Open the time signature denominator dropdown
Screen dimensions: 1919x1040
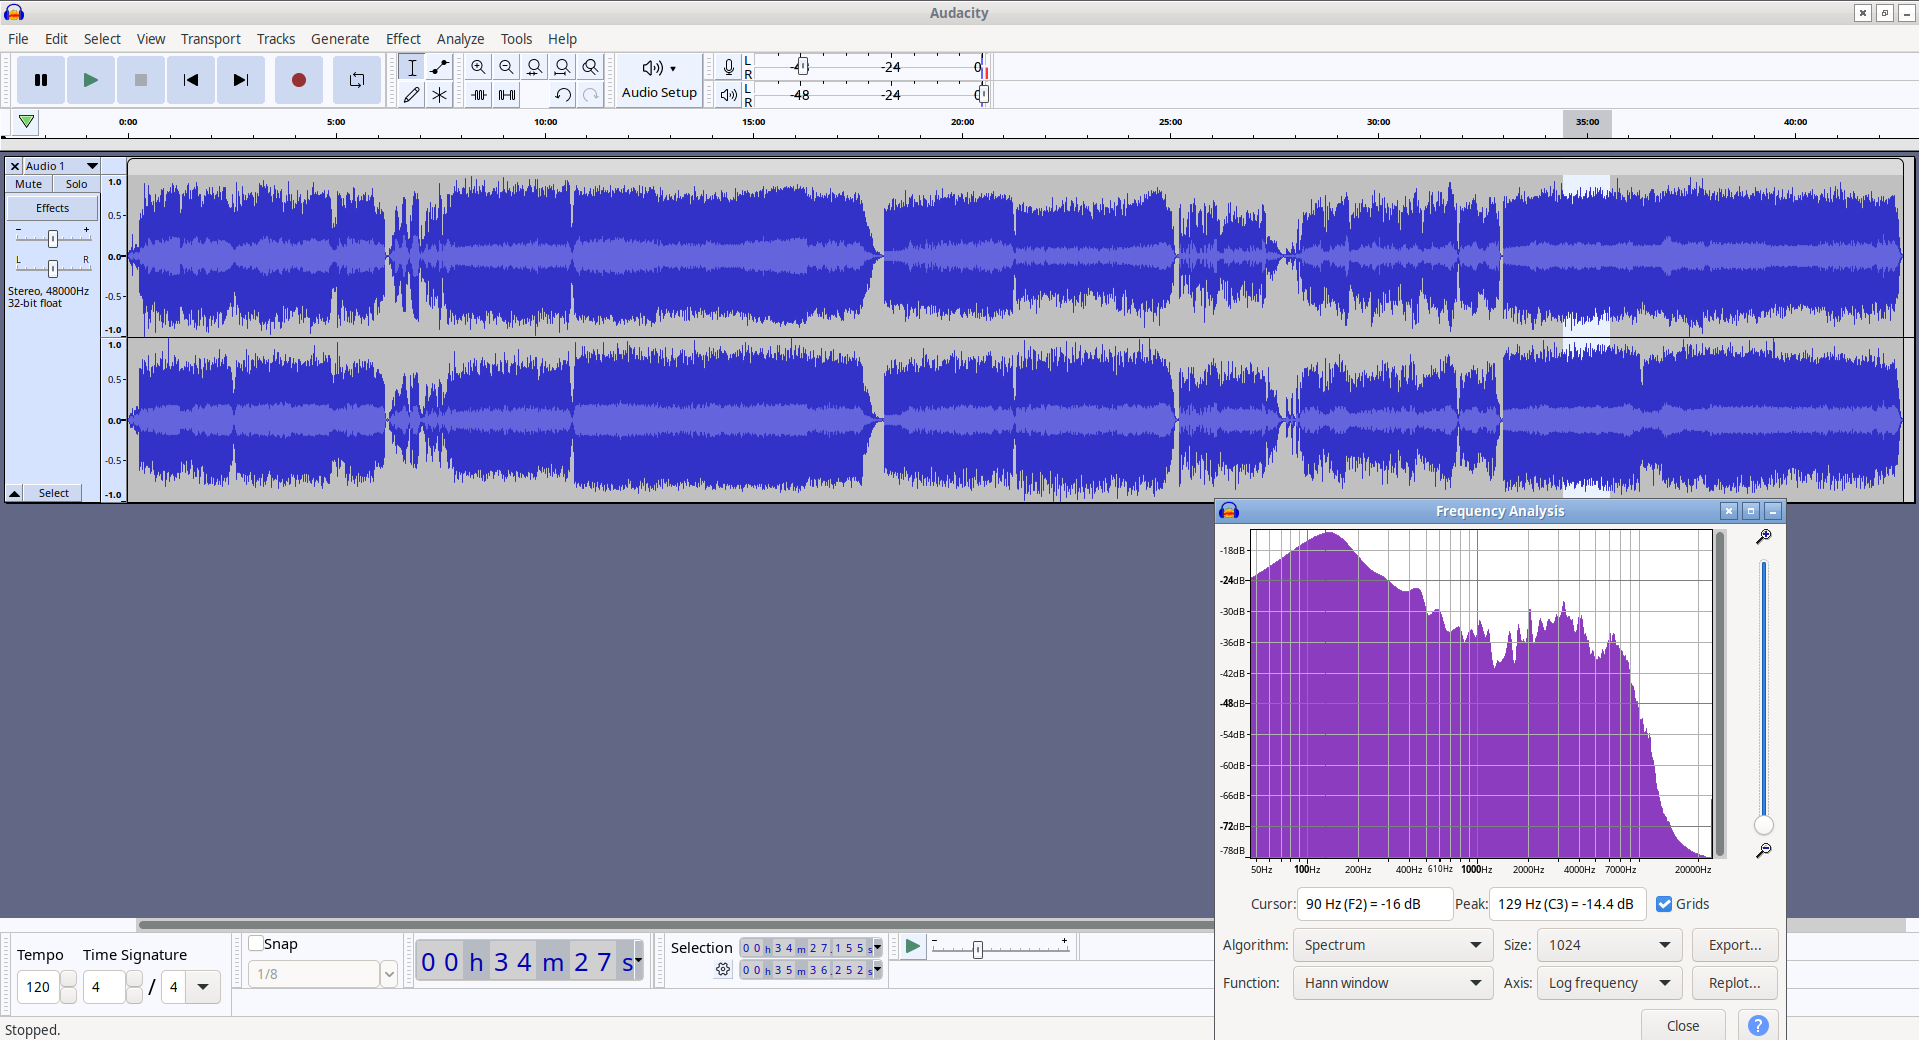(203, 987)
